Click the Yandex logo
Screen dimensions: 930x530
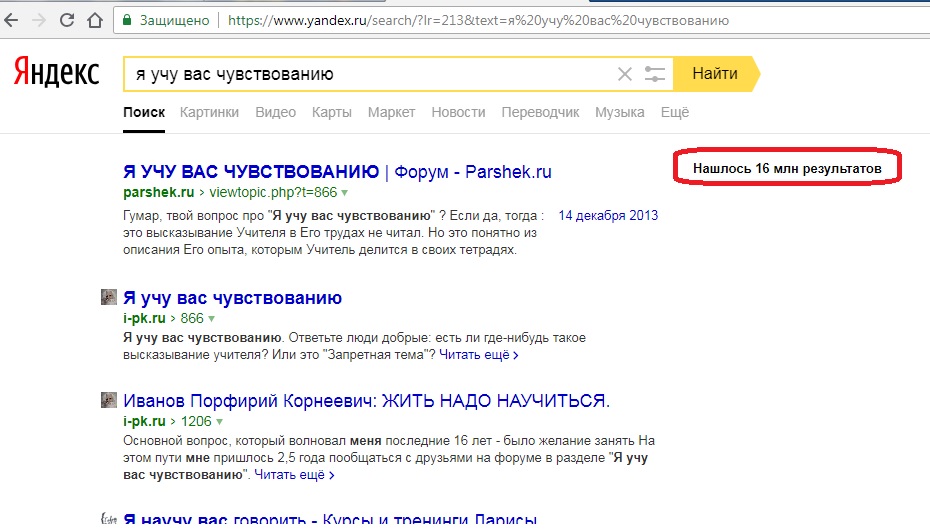pos(56,73)
